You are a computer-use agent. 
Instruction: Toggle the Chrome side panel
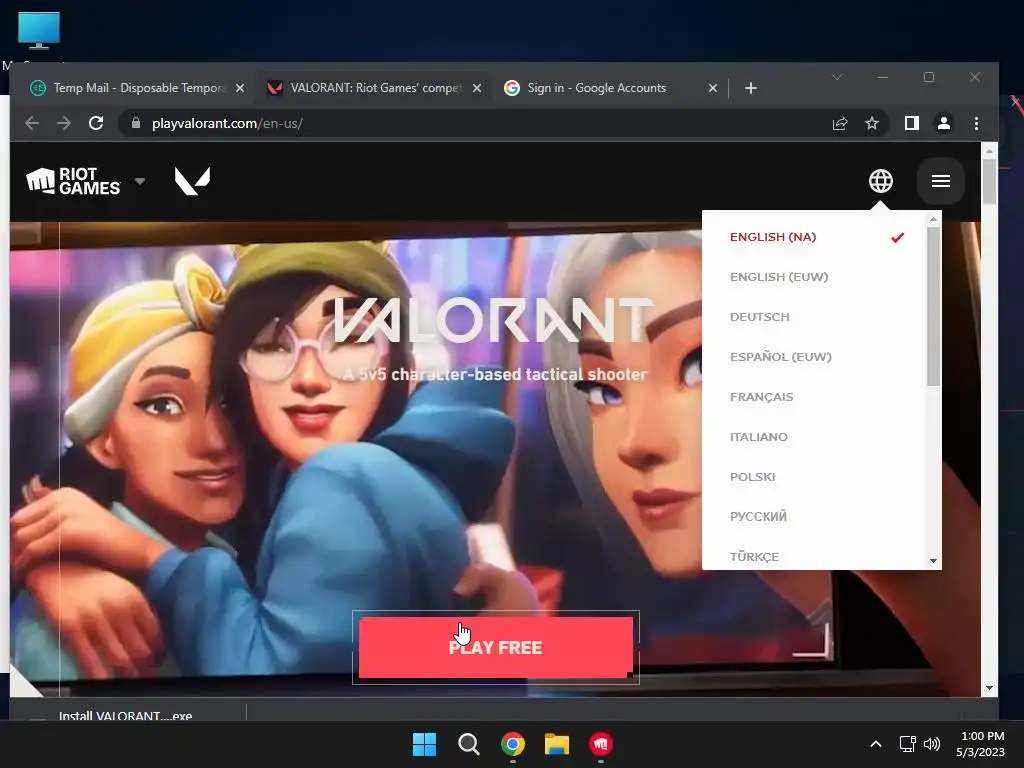coord(912,123)
